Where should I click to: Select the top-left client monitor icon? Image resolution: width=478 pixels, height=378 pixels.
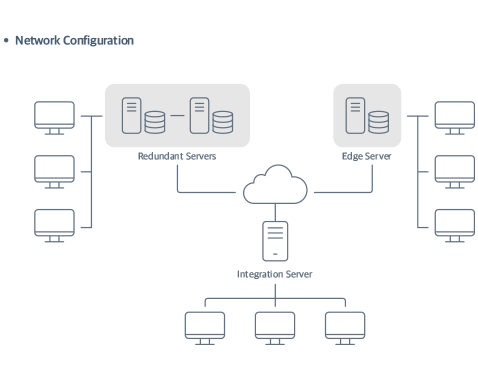(54, 118)
